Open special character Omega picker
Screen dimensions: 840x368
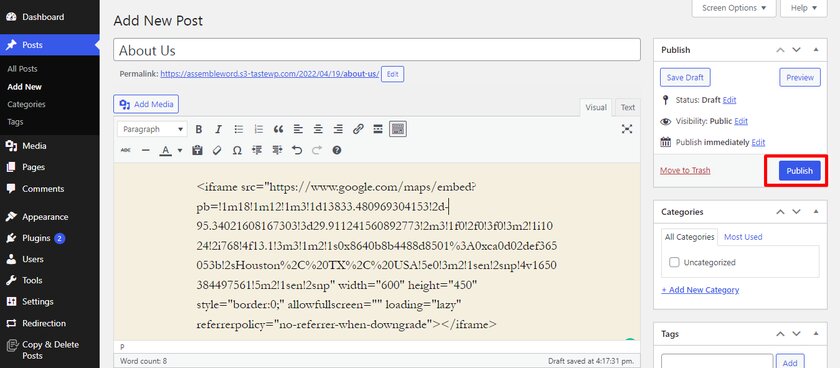237,151
